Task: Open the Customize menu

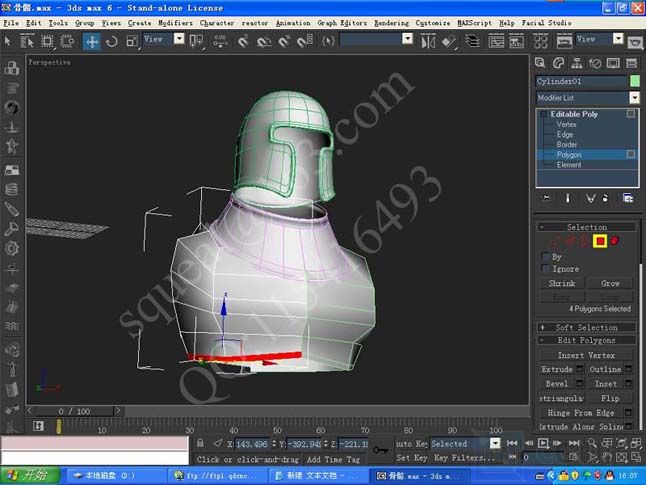Action: click(433, 23)
